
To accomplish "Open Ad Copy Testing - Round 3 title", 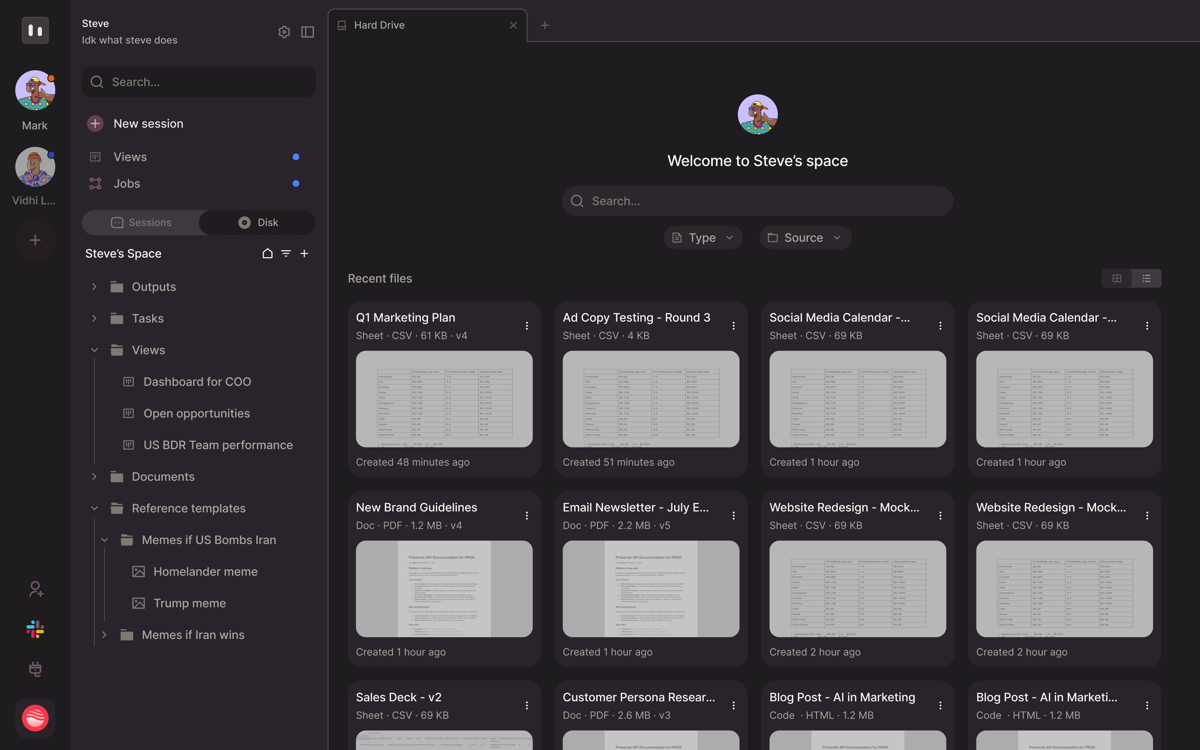I will click(x=636, y=318).
